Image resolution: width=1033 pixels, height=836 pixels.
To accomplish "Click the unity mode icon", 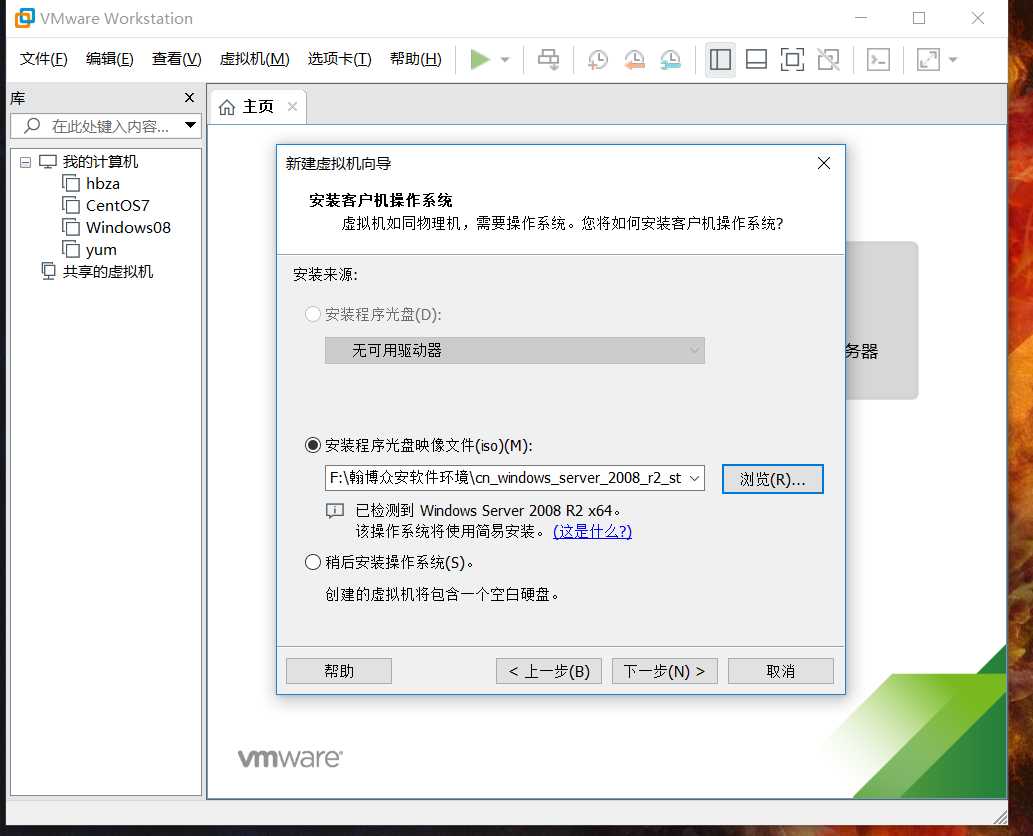I will click(x=828, y=59).
